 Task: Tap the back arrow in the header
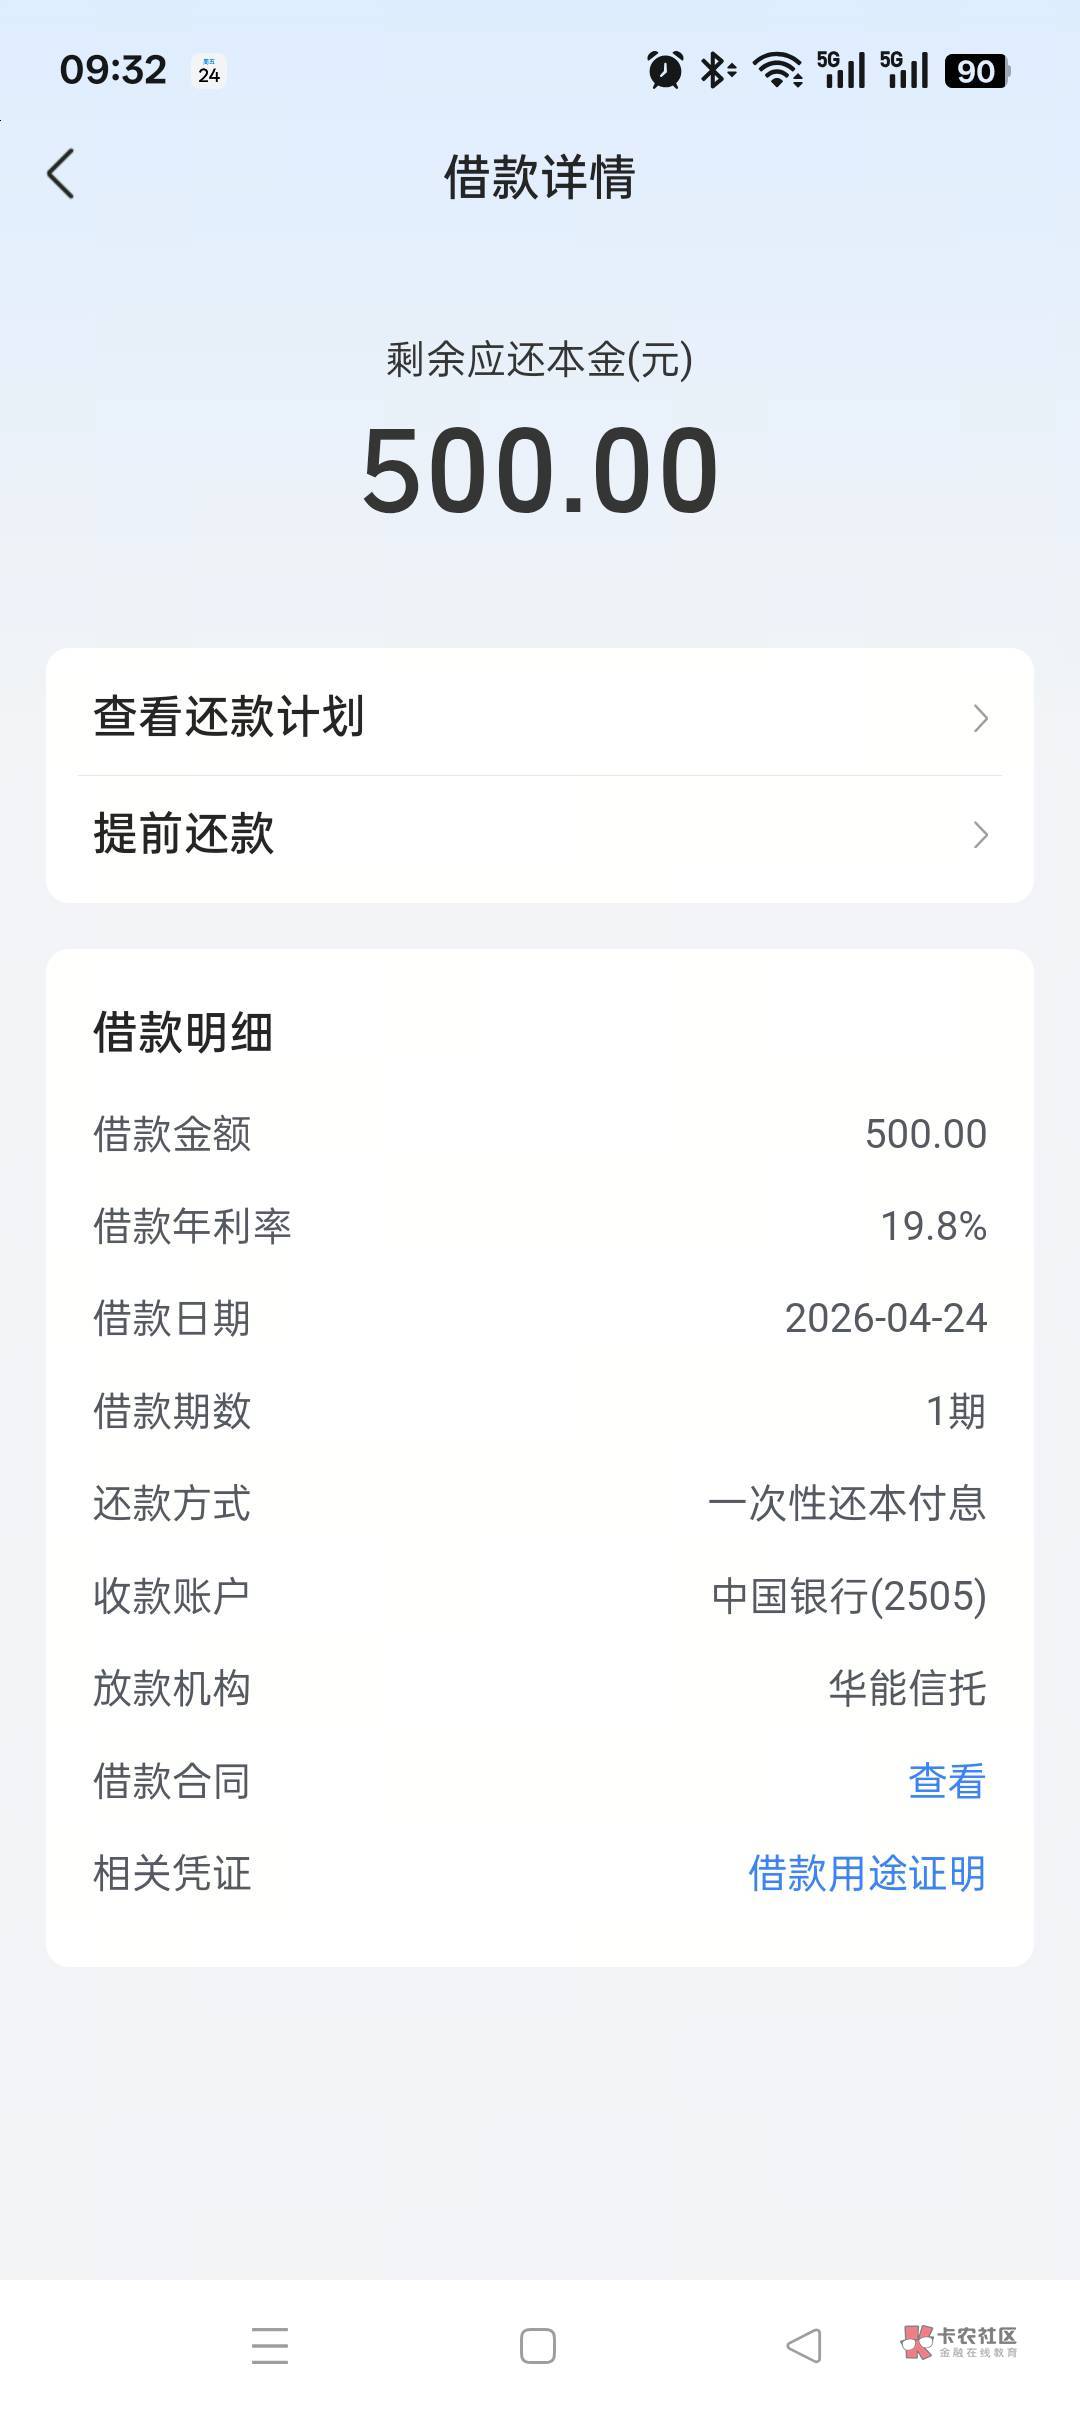pos(61,174)
